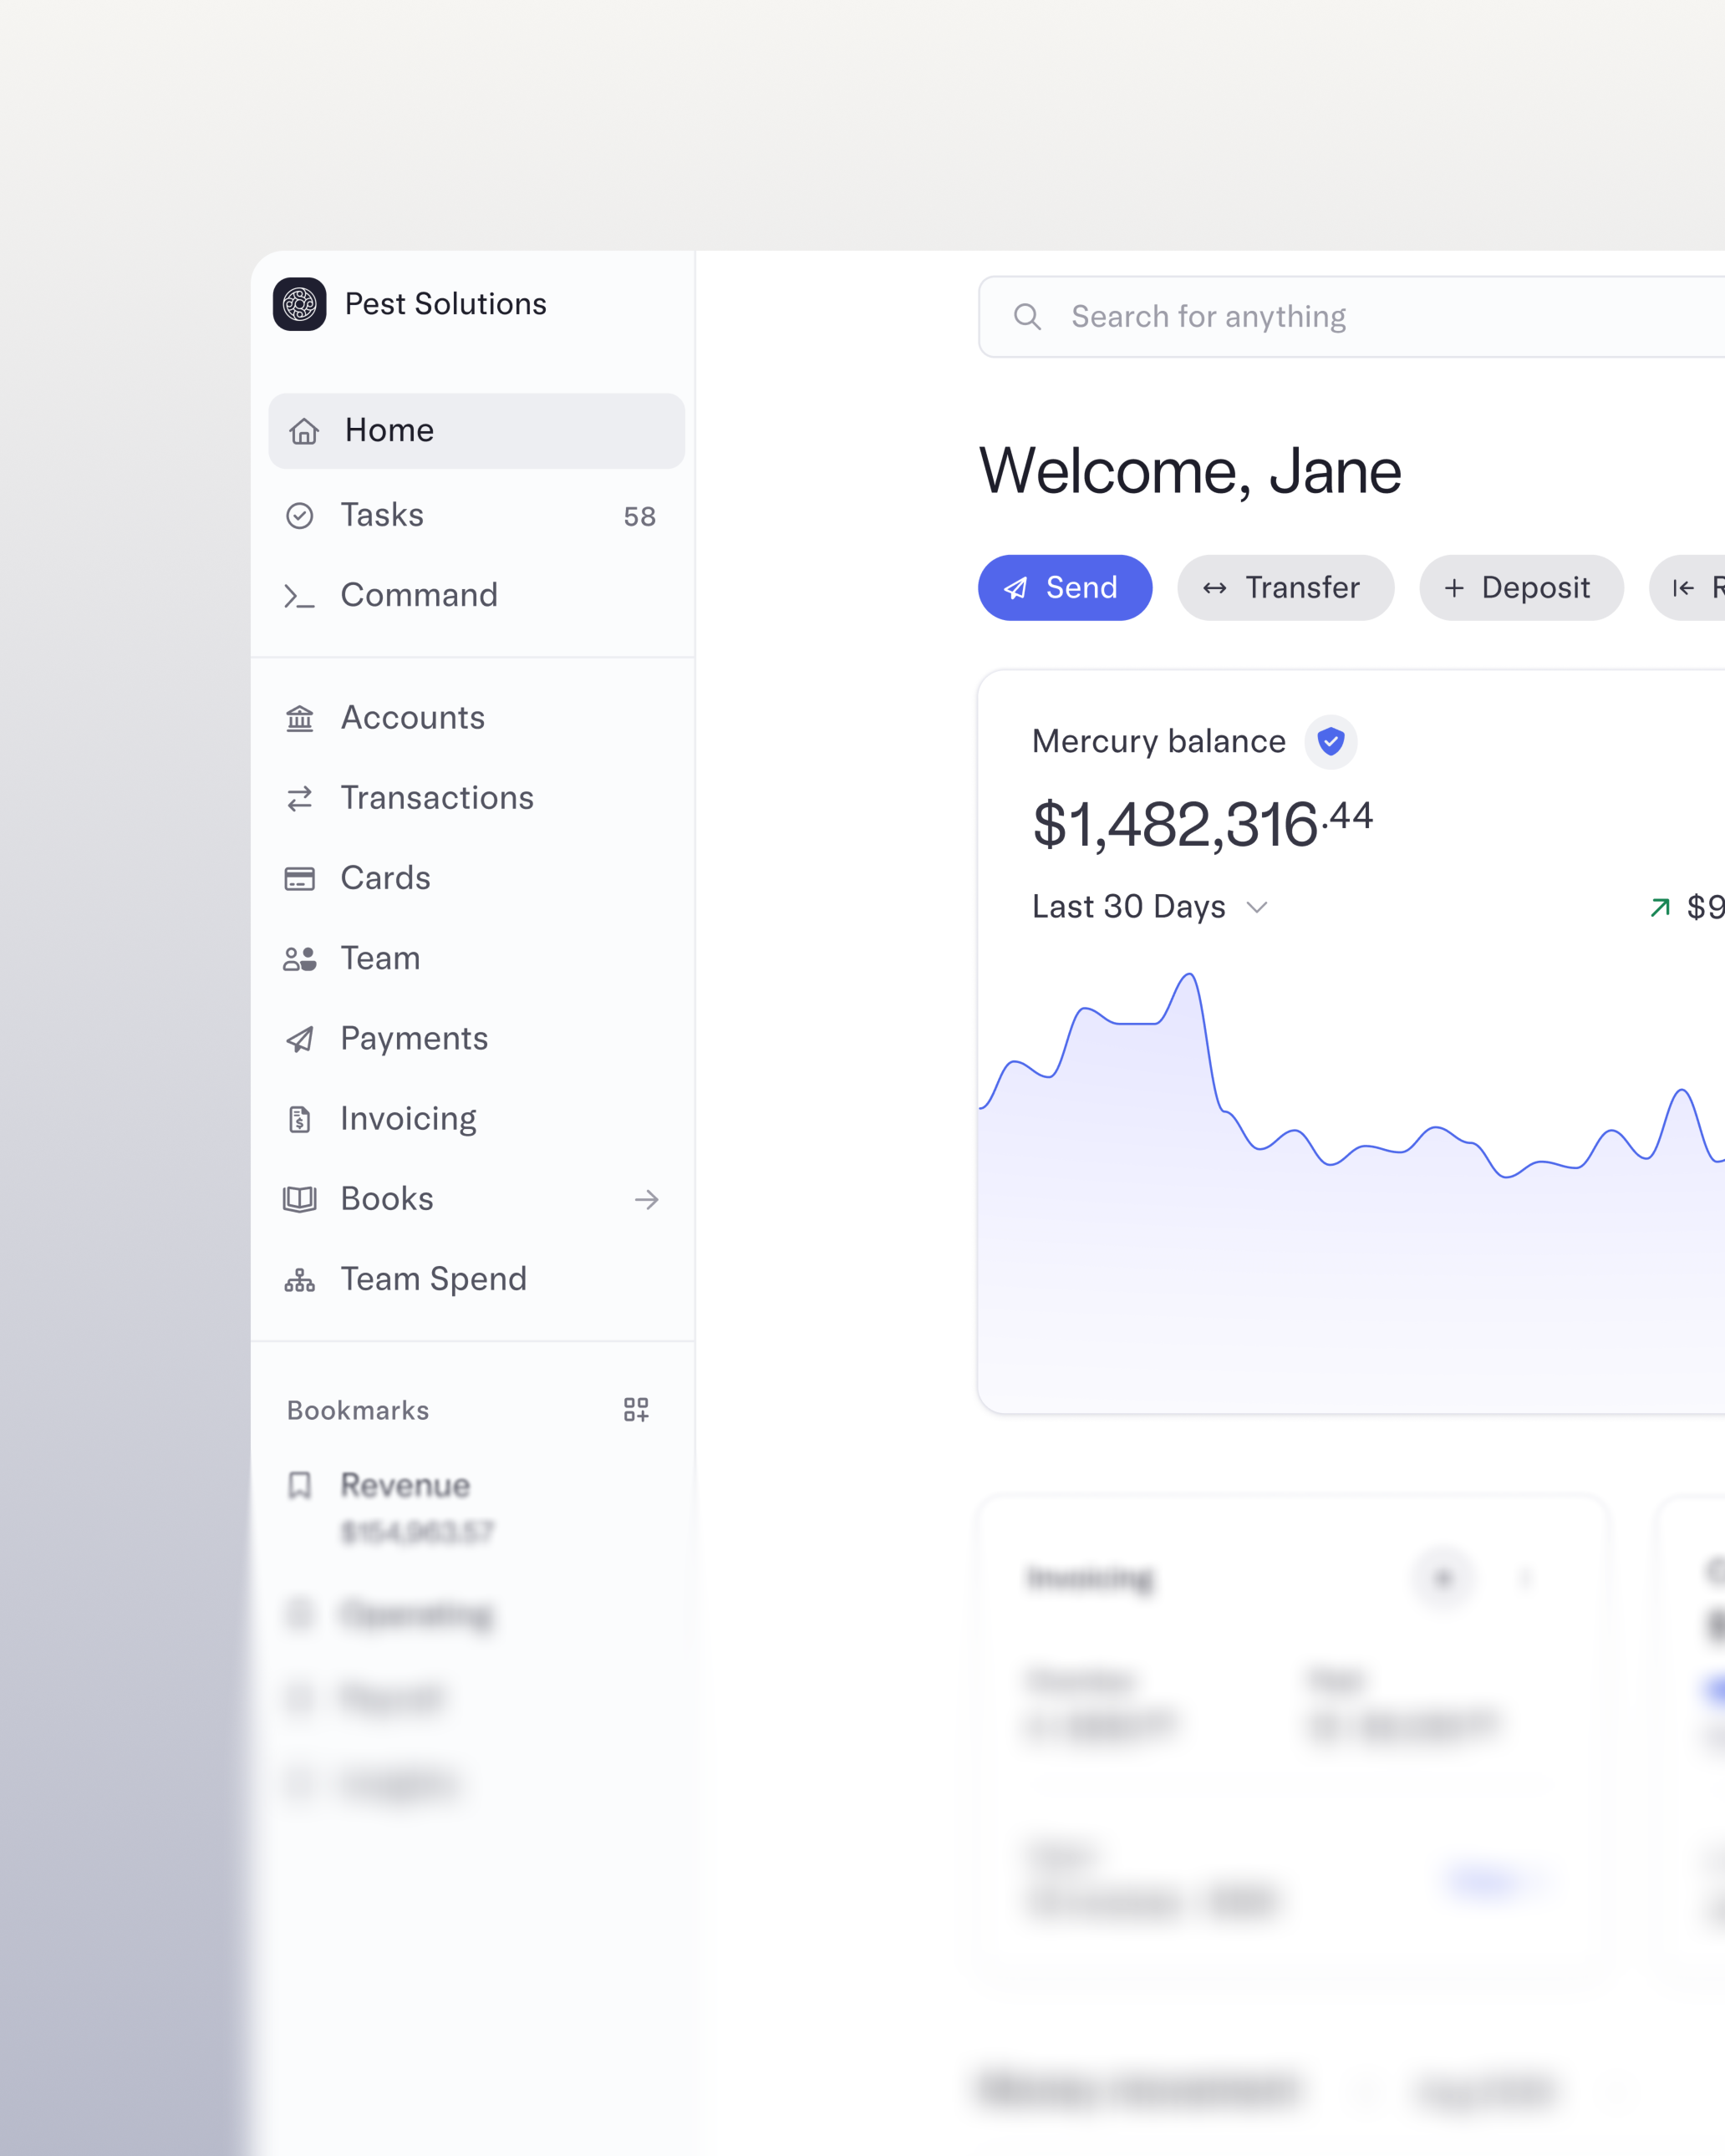Viewport: 1725px width, 2156px height.
Task: Click the balance line chart
Action: (1352, 1190)
